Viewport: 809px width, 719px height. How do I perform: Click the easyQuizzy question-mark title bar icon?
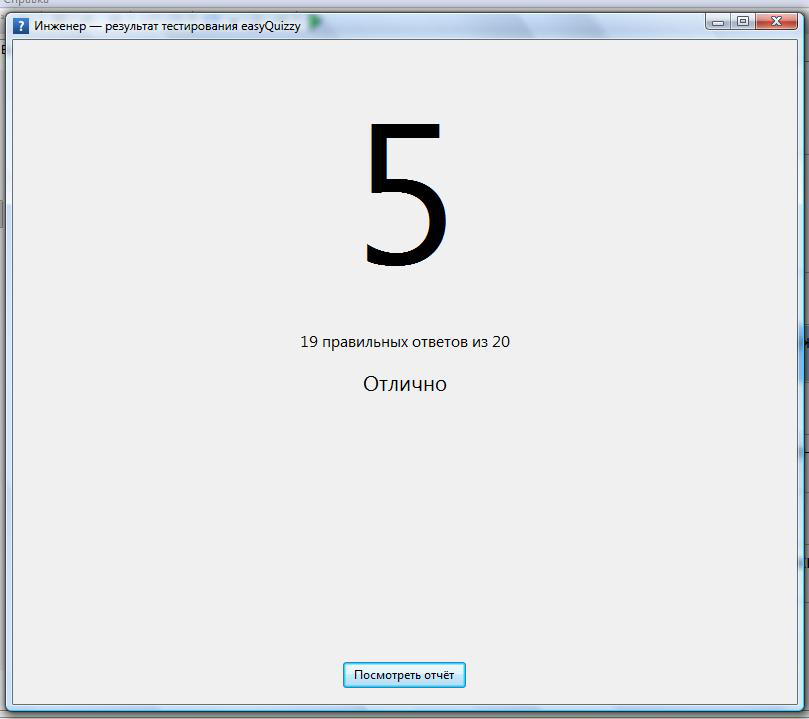[x=21, y=26]
